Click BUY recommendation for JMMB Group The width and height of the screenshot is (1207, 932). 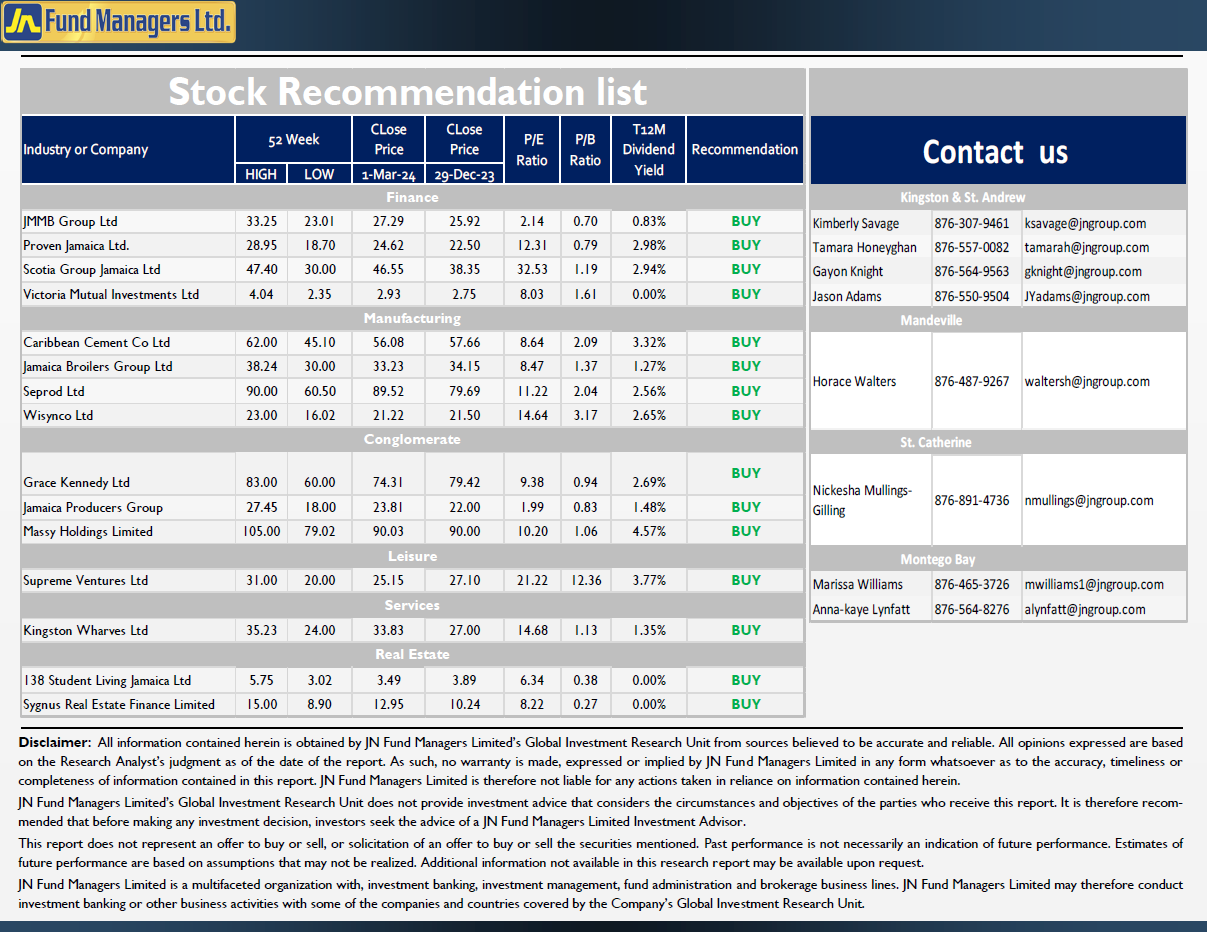click(x=746, y=221)
